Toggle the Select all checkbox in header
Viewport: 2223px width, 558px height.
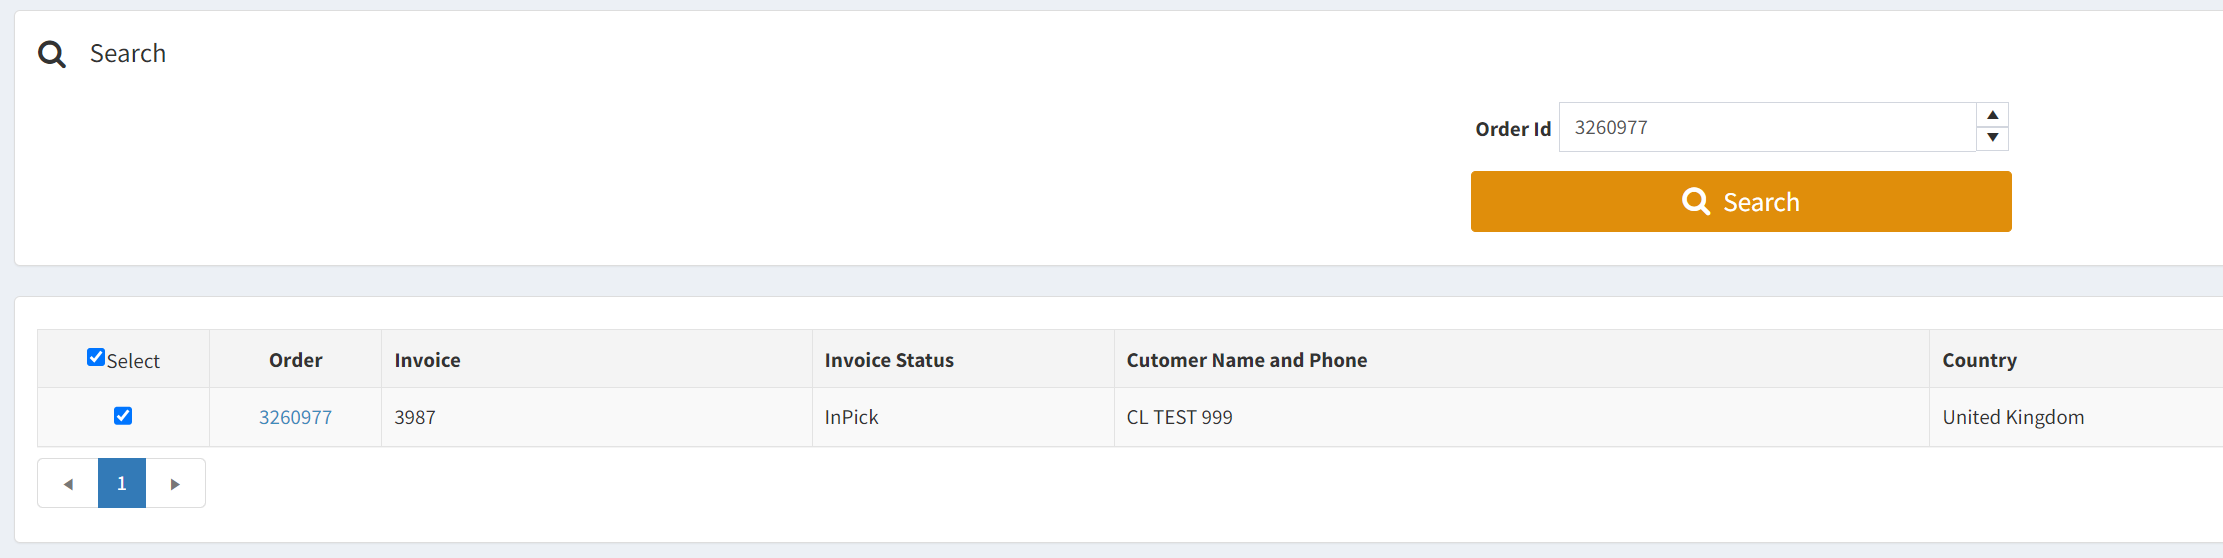point(96,357)
